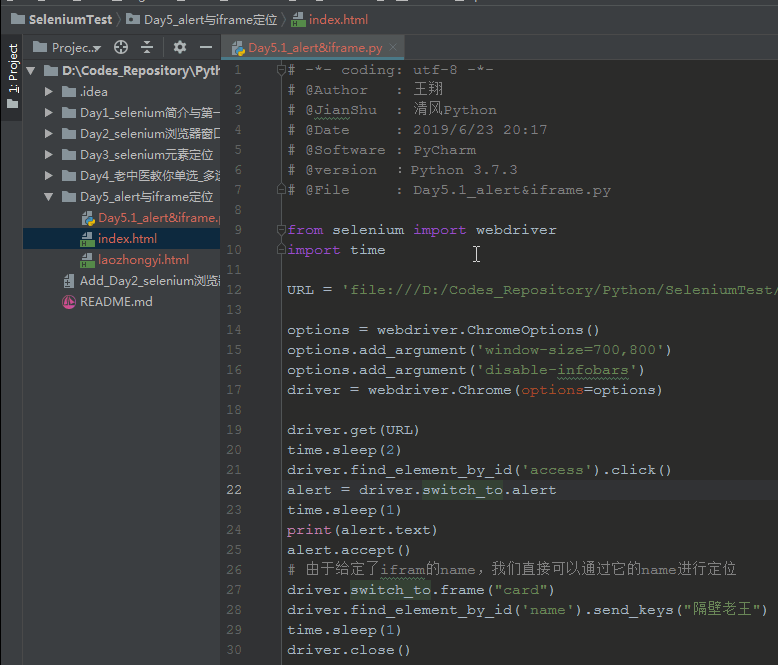778x665 pixels.
Task: Click 'driver.get(URL)' on line 19
Action: pyautogui.click(x=353, y=430)
